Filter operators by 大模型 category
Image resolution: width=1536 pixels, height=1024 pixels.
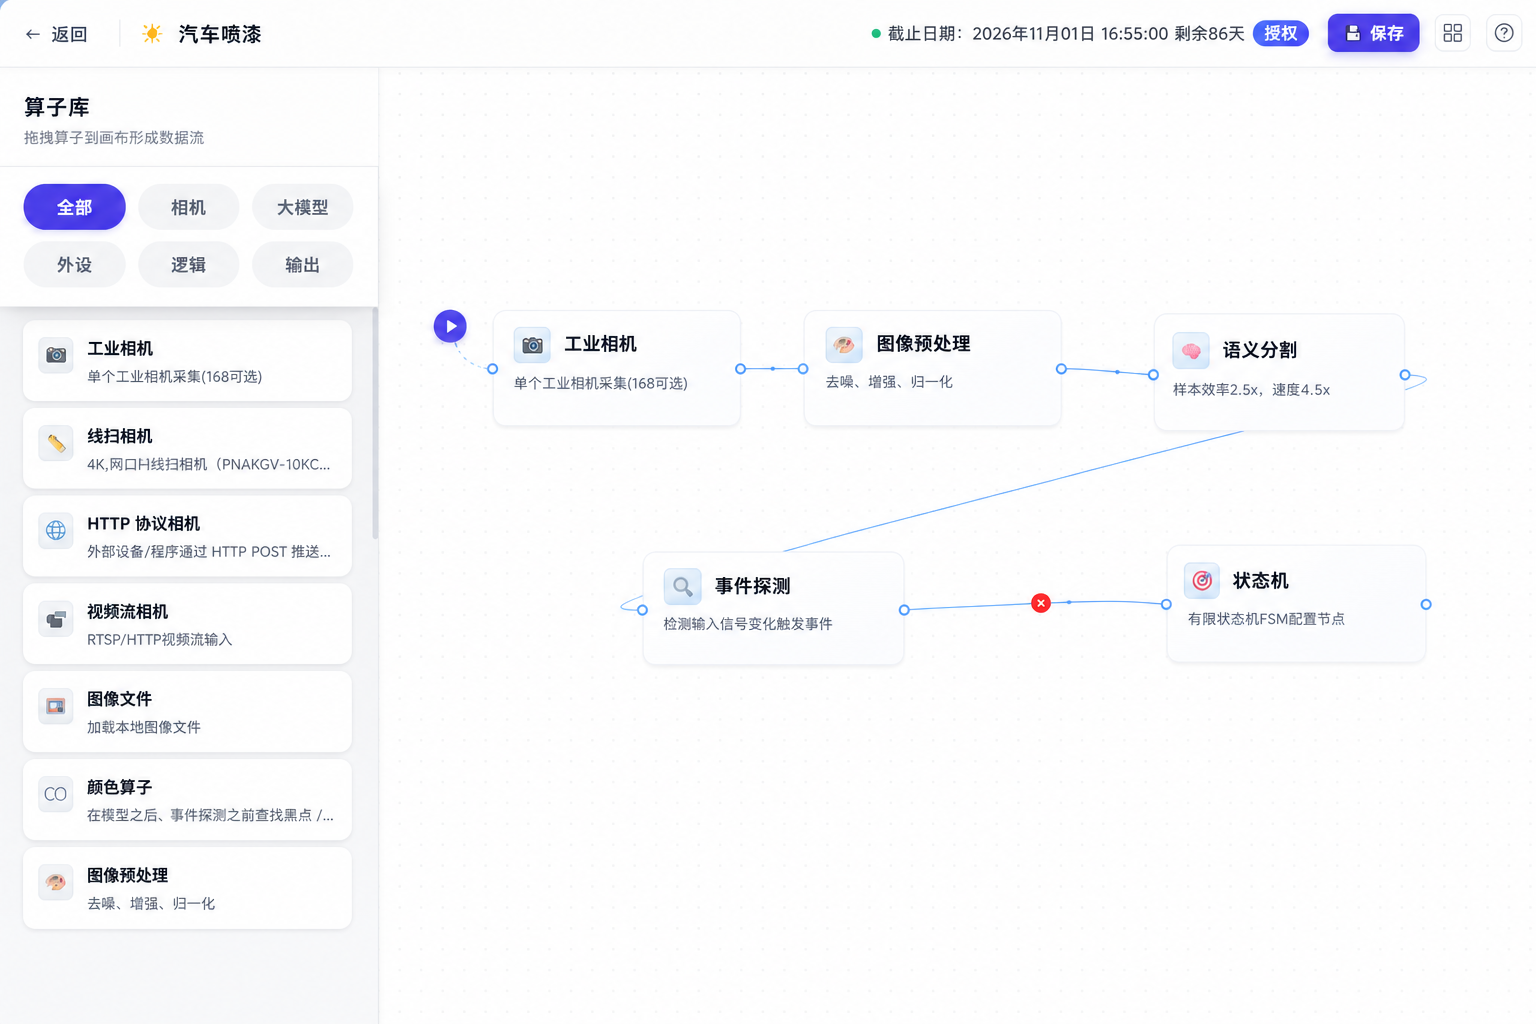(x=303, y=207)
